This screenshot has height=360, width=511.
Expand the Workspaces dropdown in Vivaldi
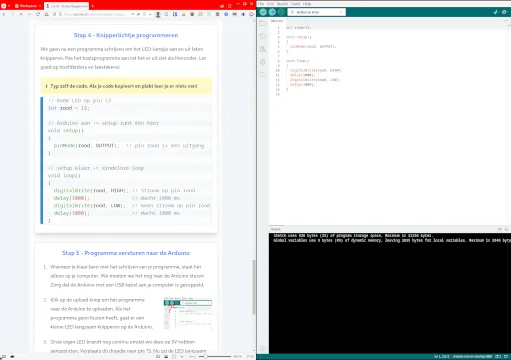pyautogui.click(x=28, y=6)
